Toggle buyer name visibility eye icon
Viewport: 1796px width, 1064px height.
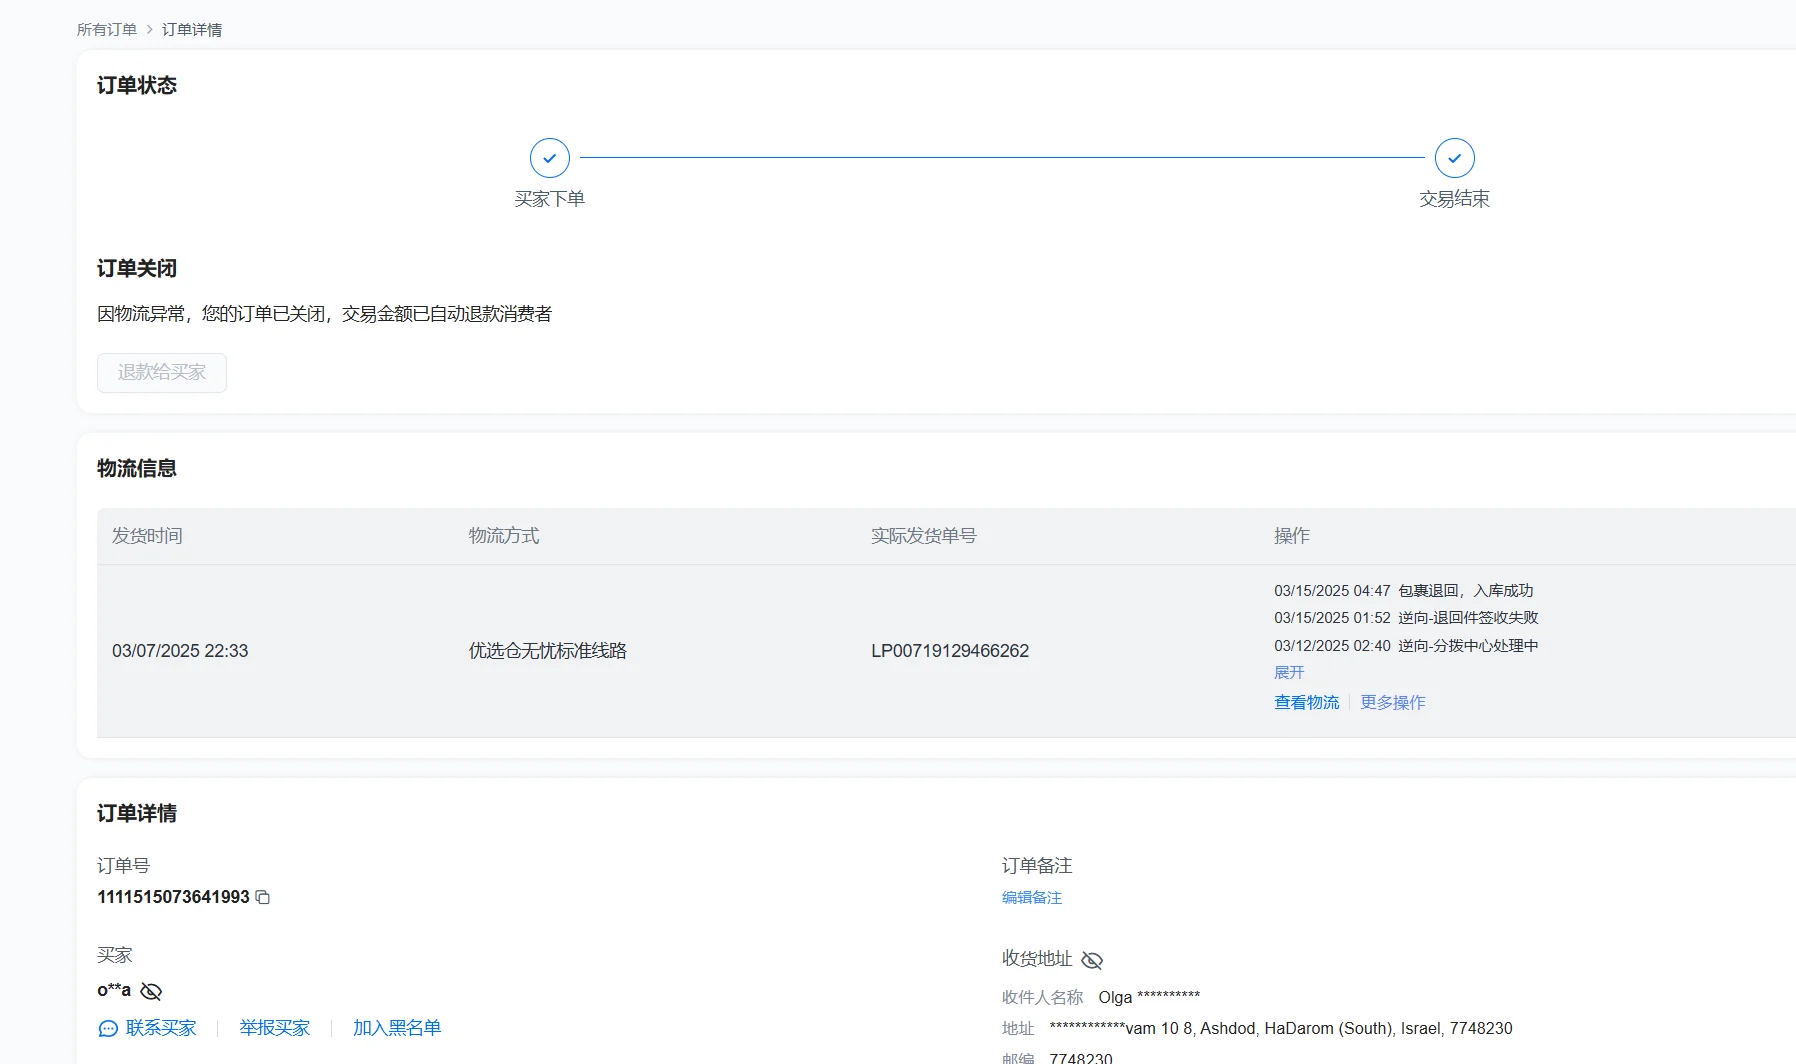tap(151, 991)
